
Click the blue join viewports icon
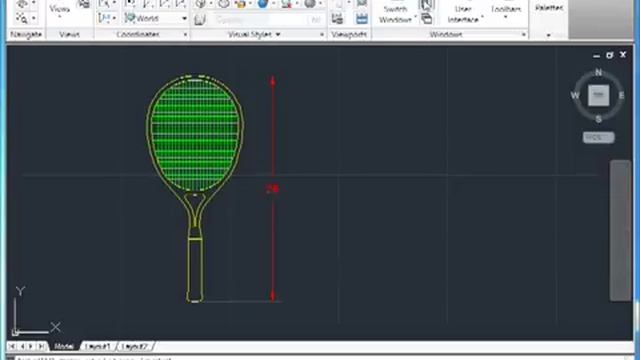point(362,18)
